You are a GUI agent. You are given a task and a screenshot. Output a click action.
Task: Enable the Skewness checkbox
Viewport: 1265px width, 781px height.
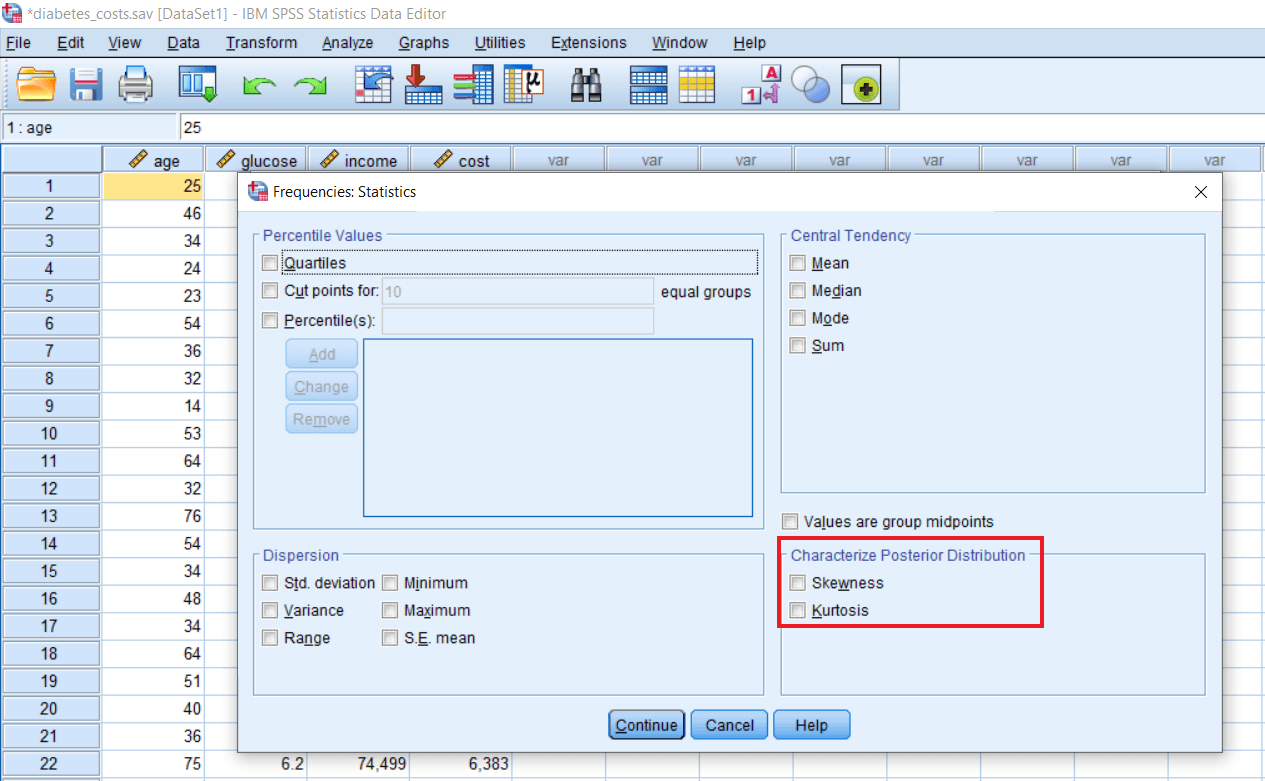click(797, 583)
